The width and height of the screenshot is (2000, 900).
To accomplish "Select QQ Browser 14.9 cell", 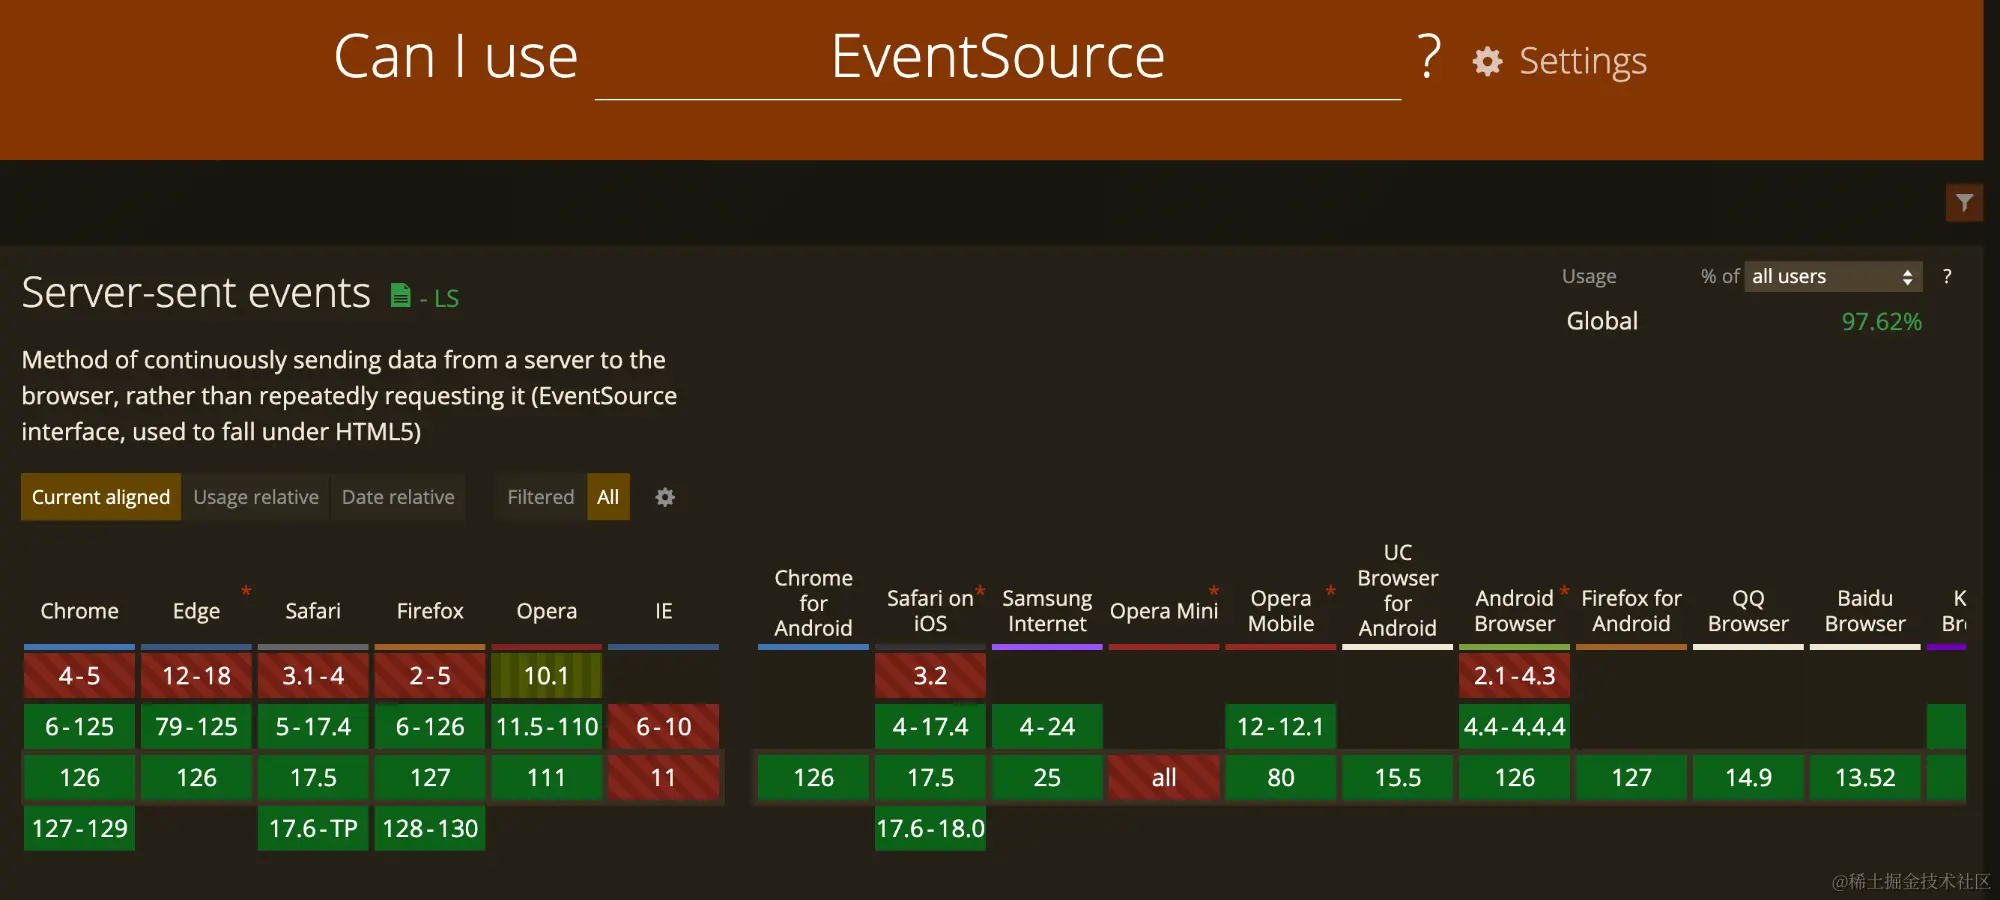I will tap(1748, 778).
